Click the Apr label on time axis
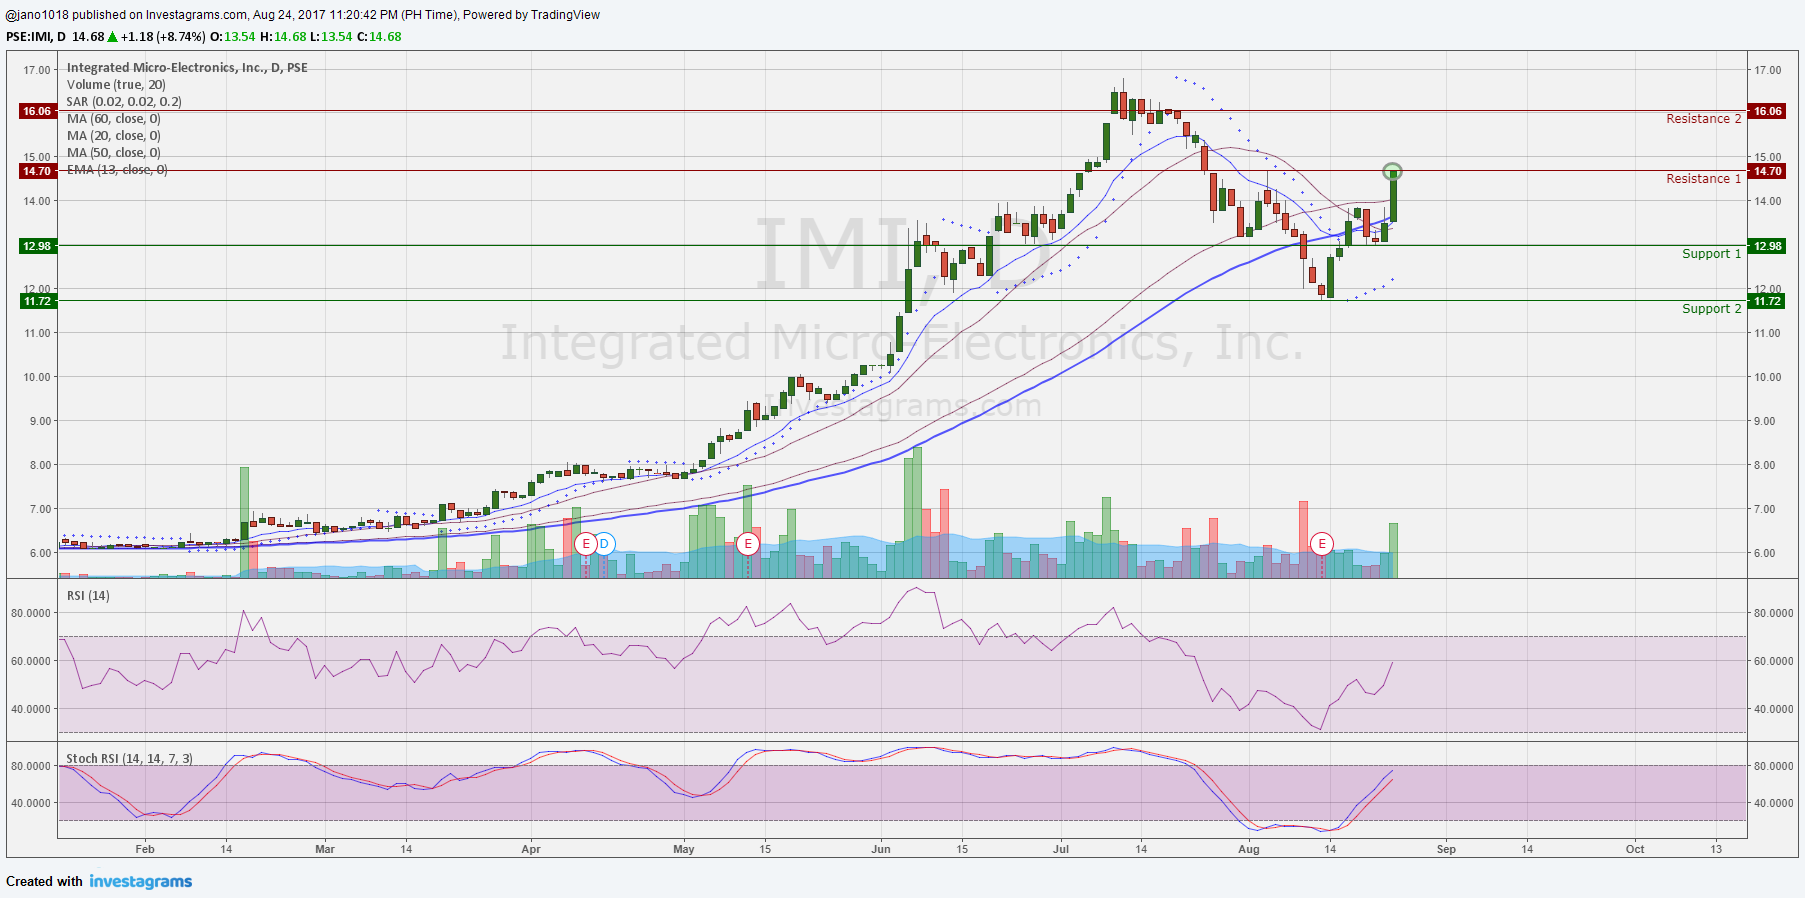This screenshot has width=1805, height=898. (531, 849)
